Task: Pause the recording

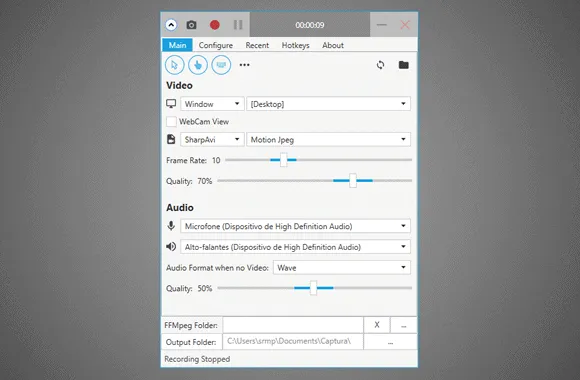Action: click(x=238, y=25)
